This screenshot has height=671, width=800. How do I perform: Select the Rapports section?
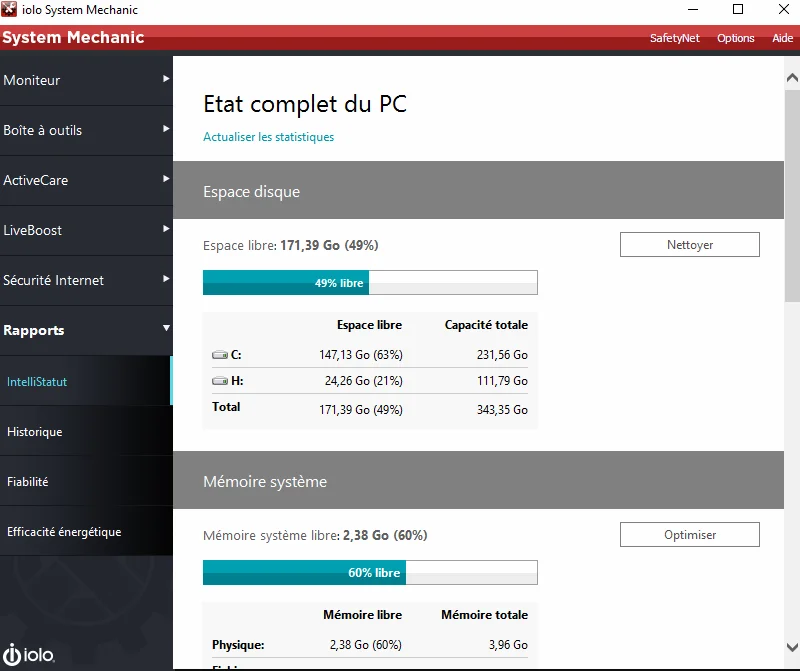pos(86,331)
